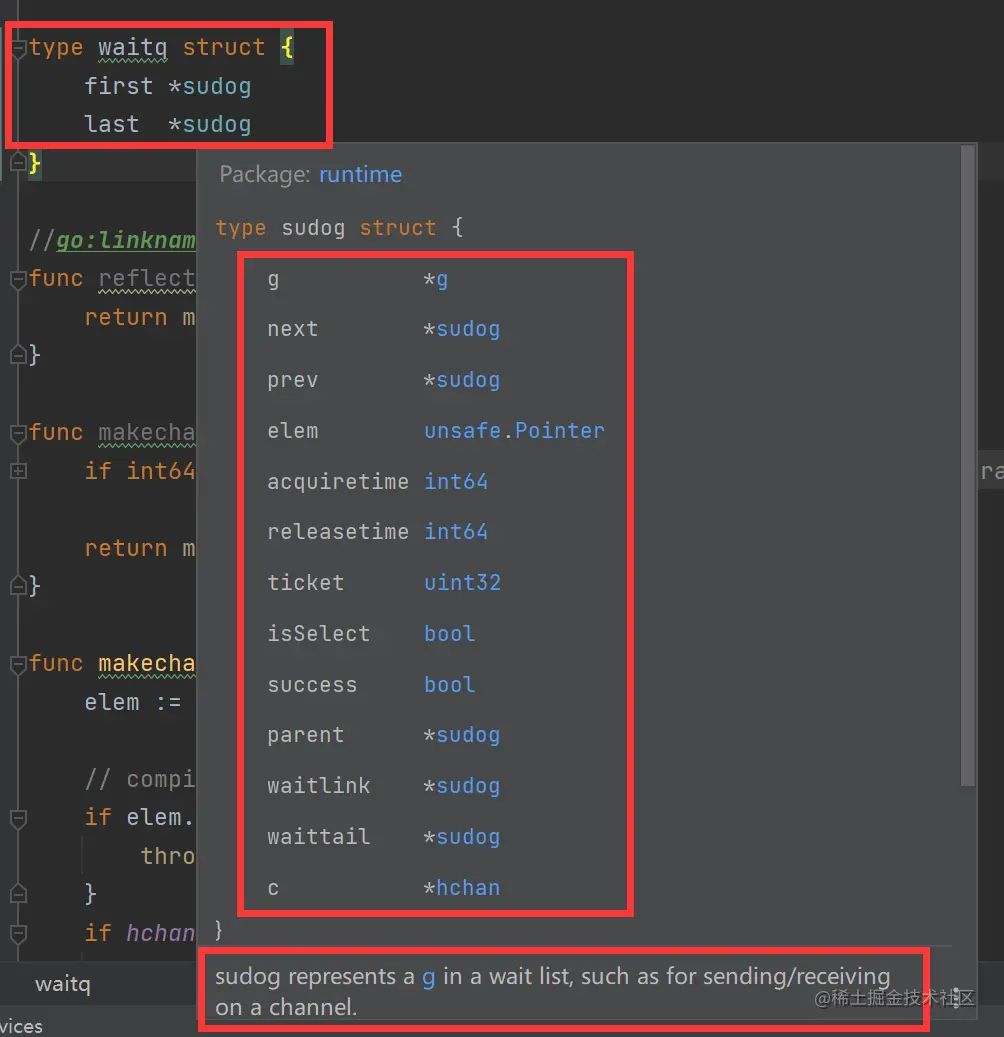This screenshot has height=1037, width=1004.
Task: Open the bool link beside success
Action: pyautogui.click(x=449, y=684)
